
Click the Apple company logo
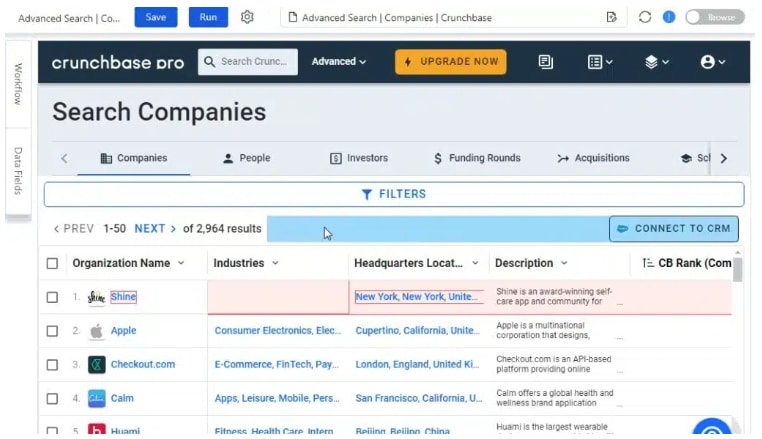pyautogui.click(x=96, y=331)
